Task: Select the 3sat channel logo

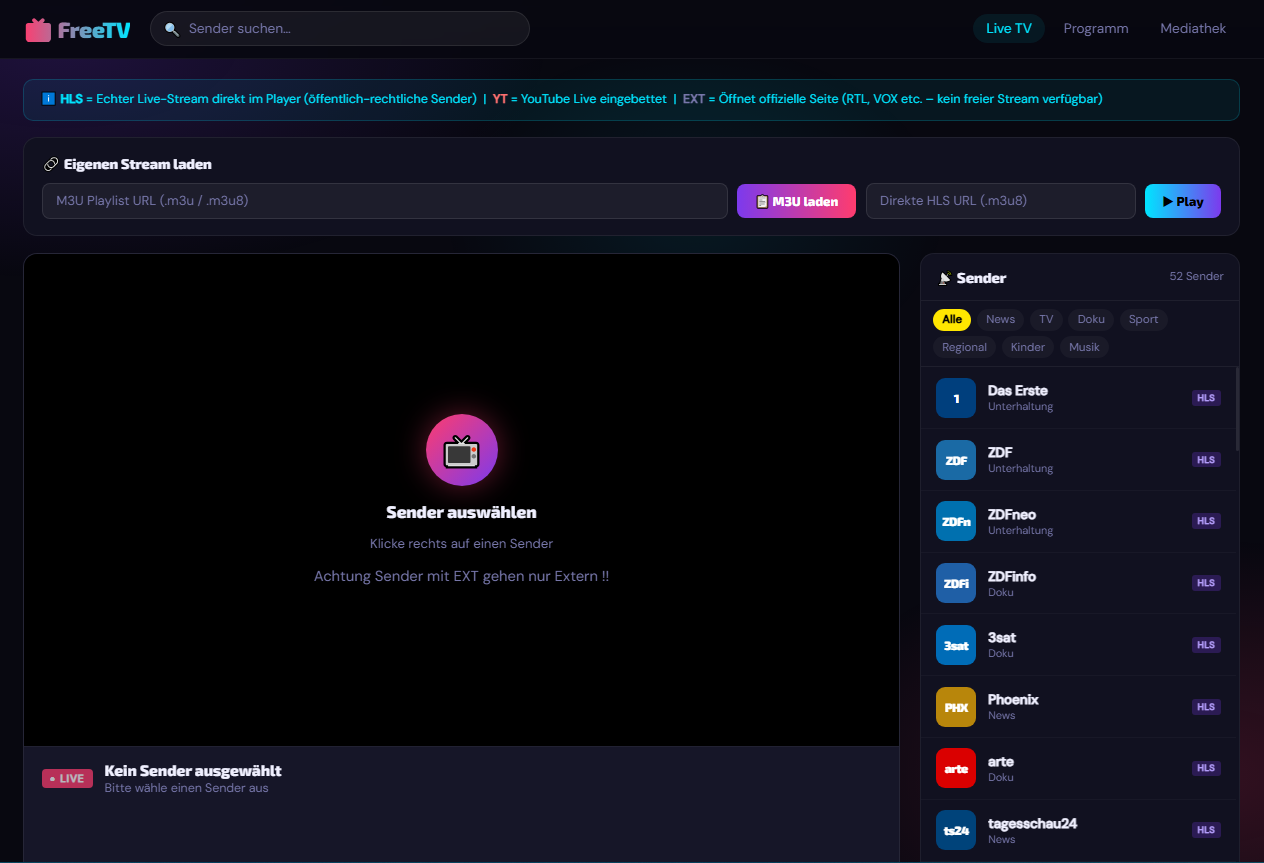Action: [x=955, y=645]
